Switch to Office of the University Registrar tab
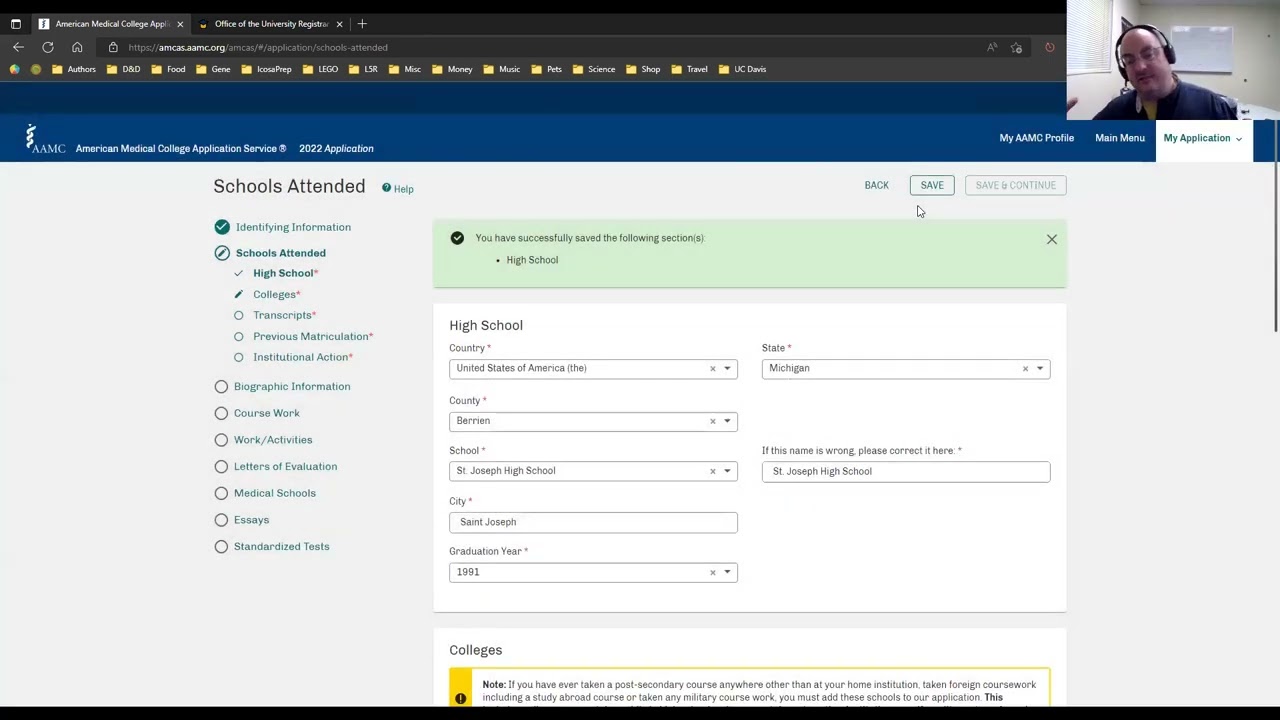Screen dimensions: 1280x720 click(271, 23)
